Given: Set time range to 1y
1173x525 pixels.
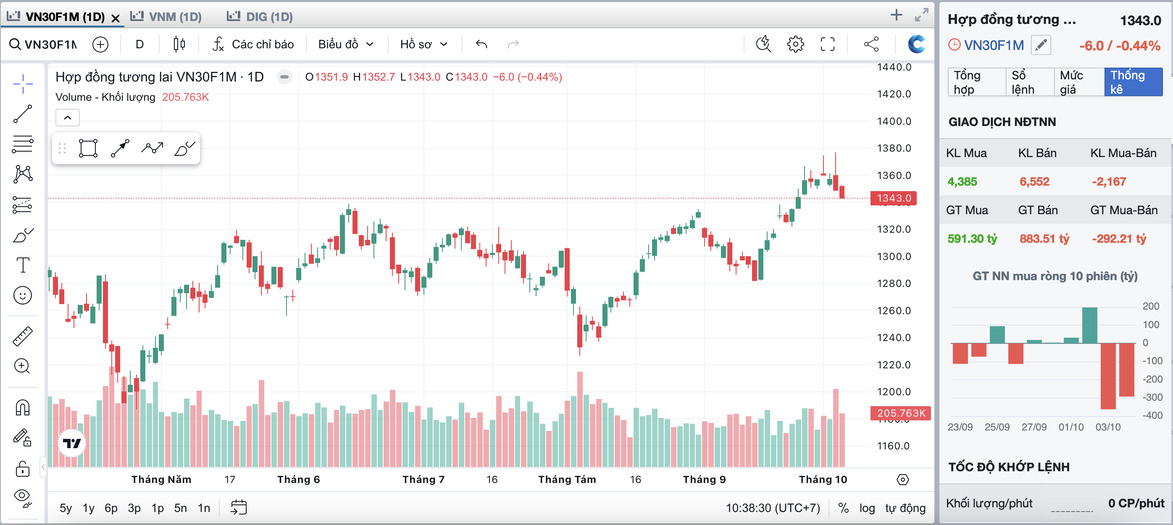Looking at the screenshot, I should 88,508.
